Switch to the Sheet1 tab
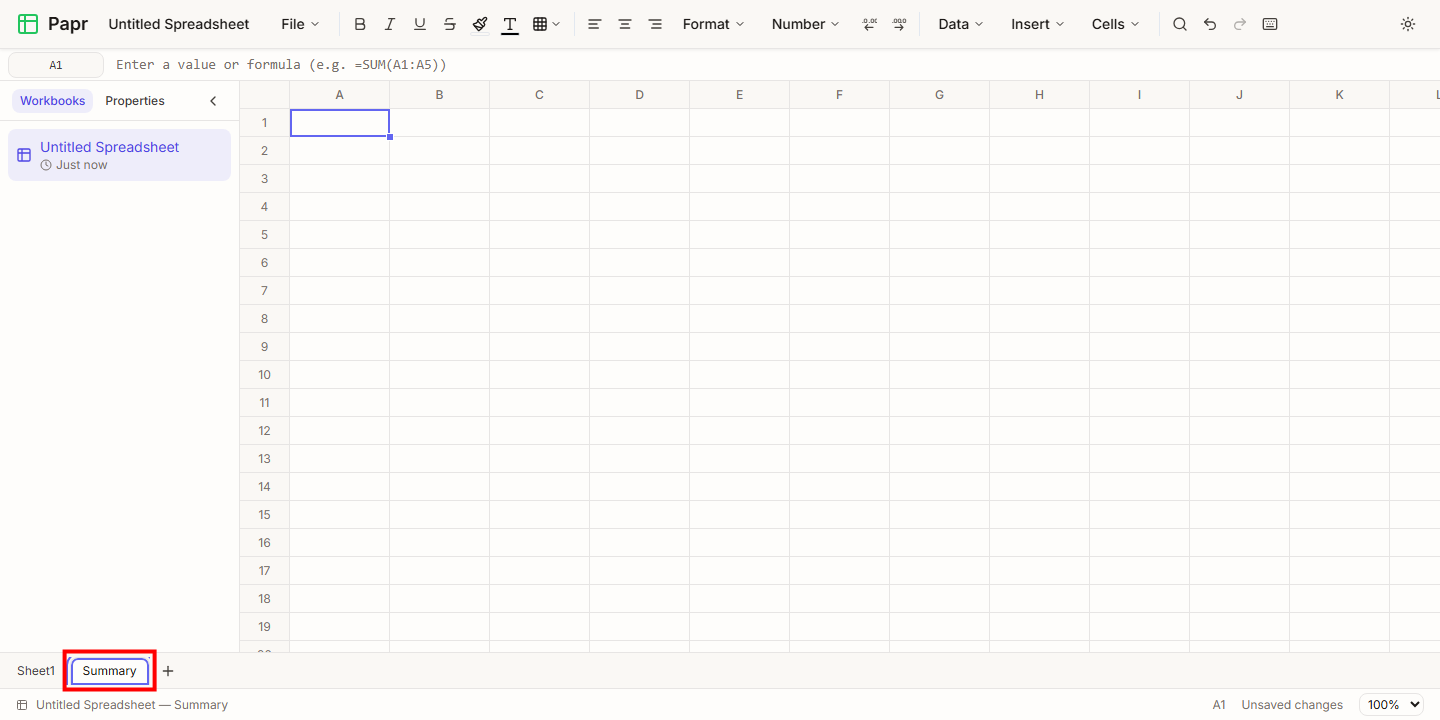Viewport: 1440px width, 720px height. point(36,671)
